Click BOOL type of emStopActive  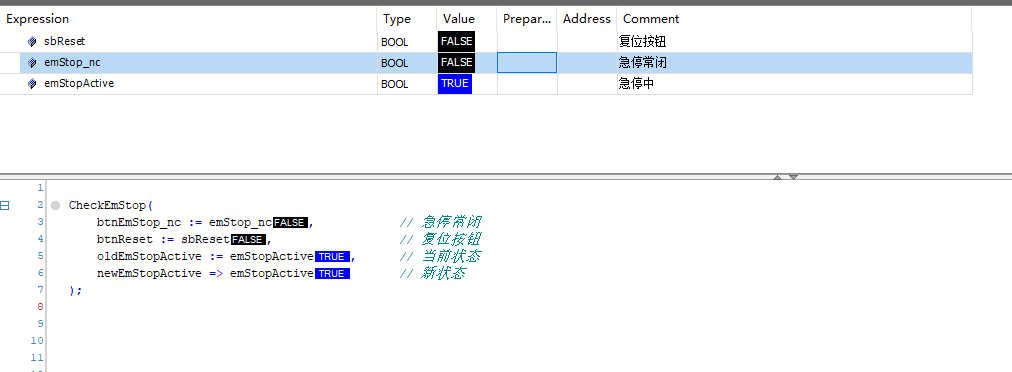[395, 84]
